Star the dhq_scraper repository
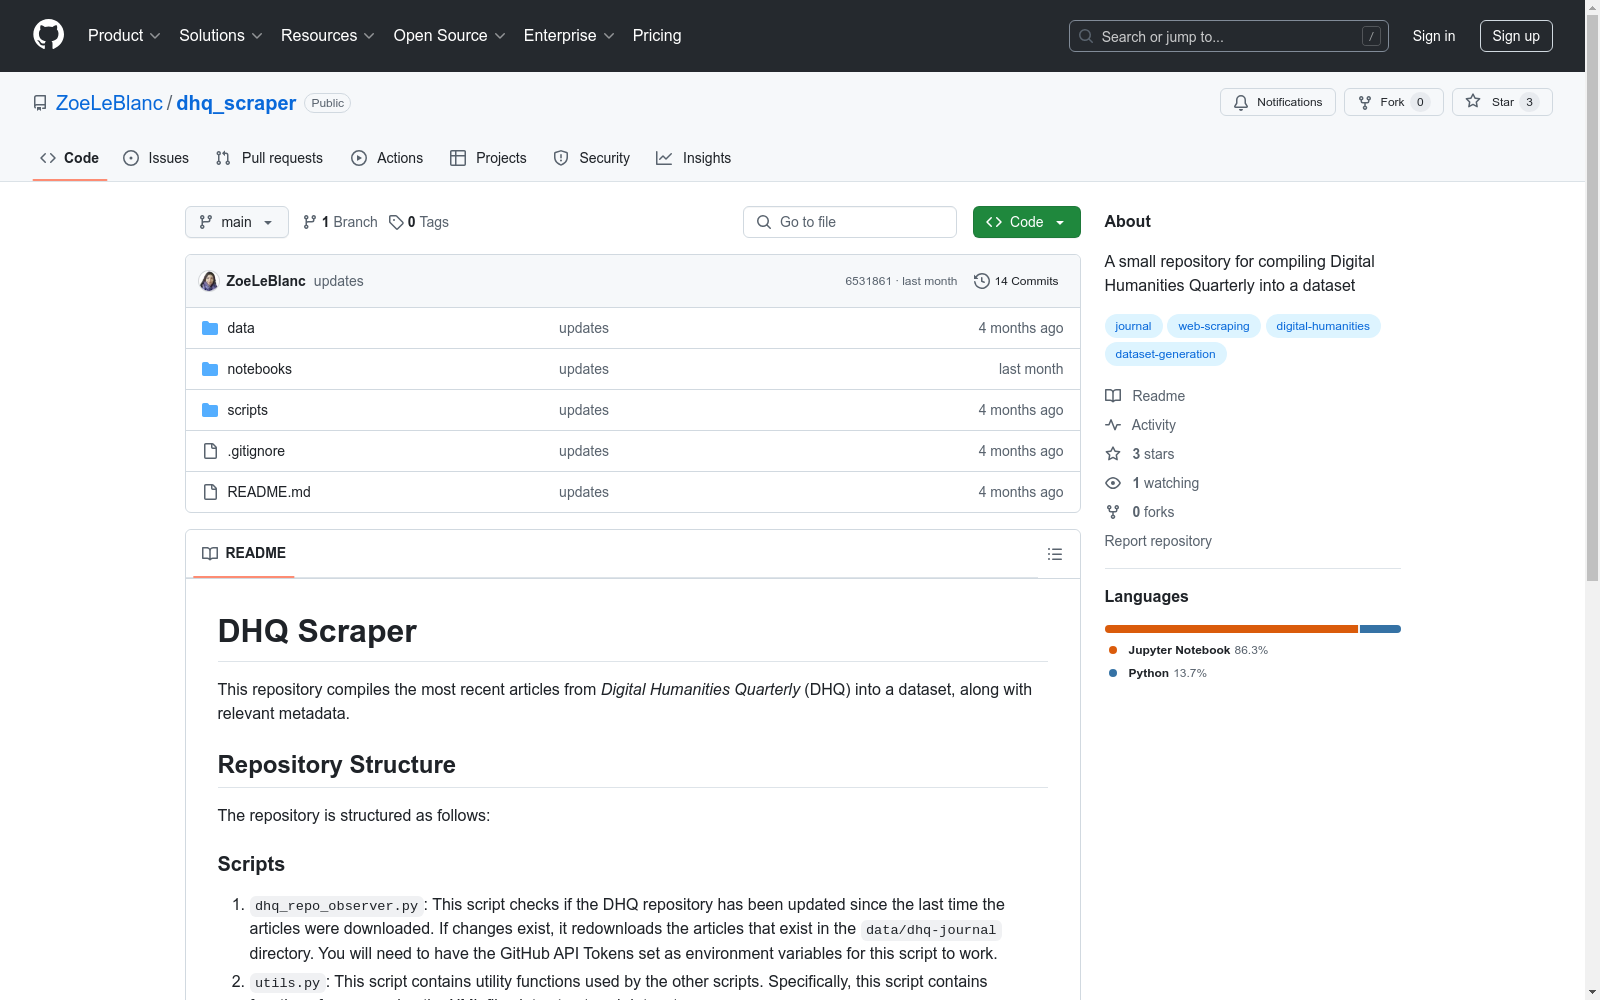The width and height of the screenshot is (1600, 1000). click(x=1502, y=102)
